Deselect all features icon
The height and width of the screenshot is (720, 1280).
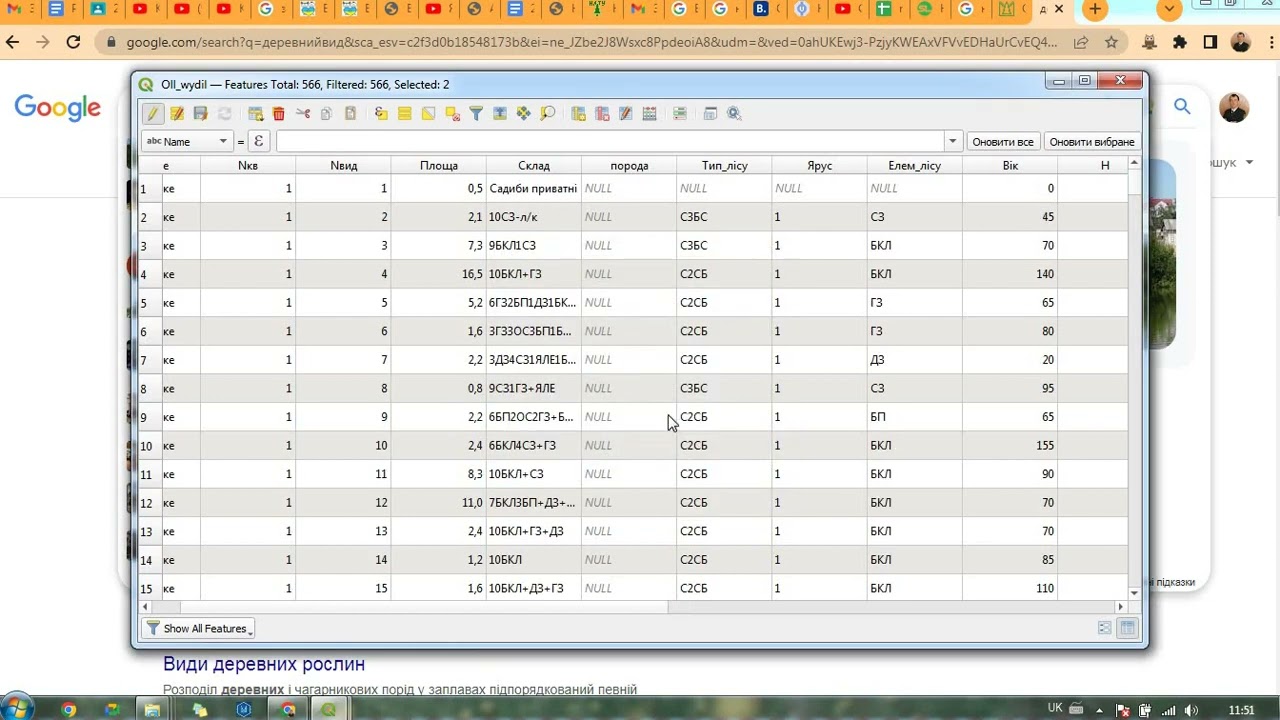[452, 114]
